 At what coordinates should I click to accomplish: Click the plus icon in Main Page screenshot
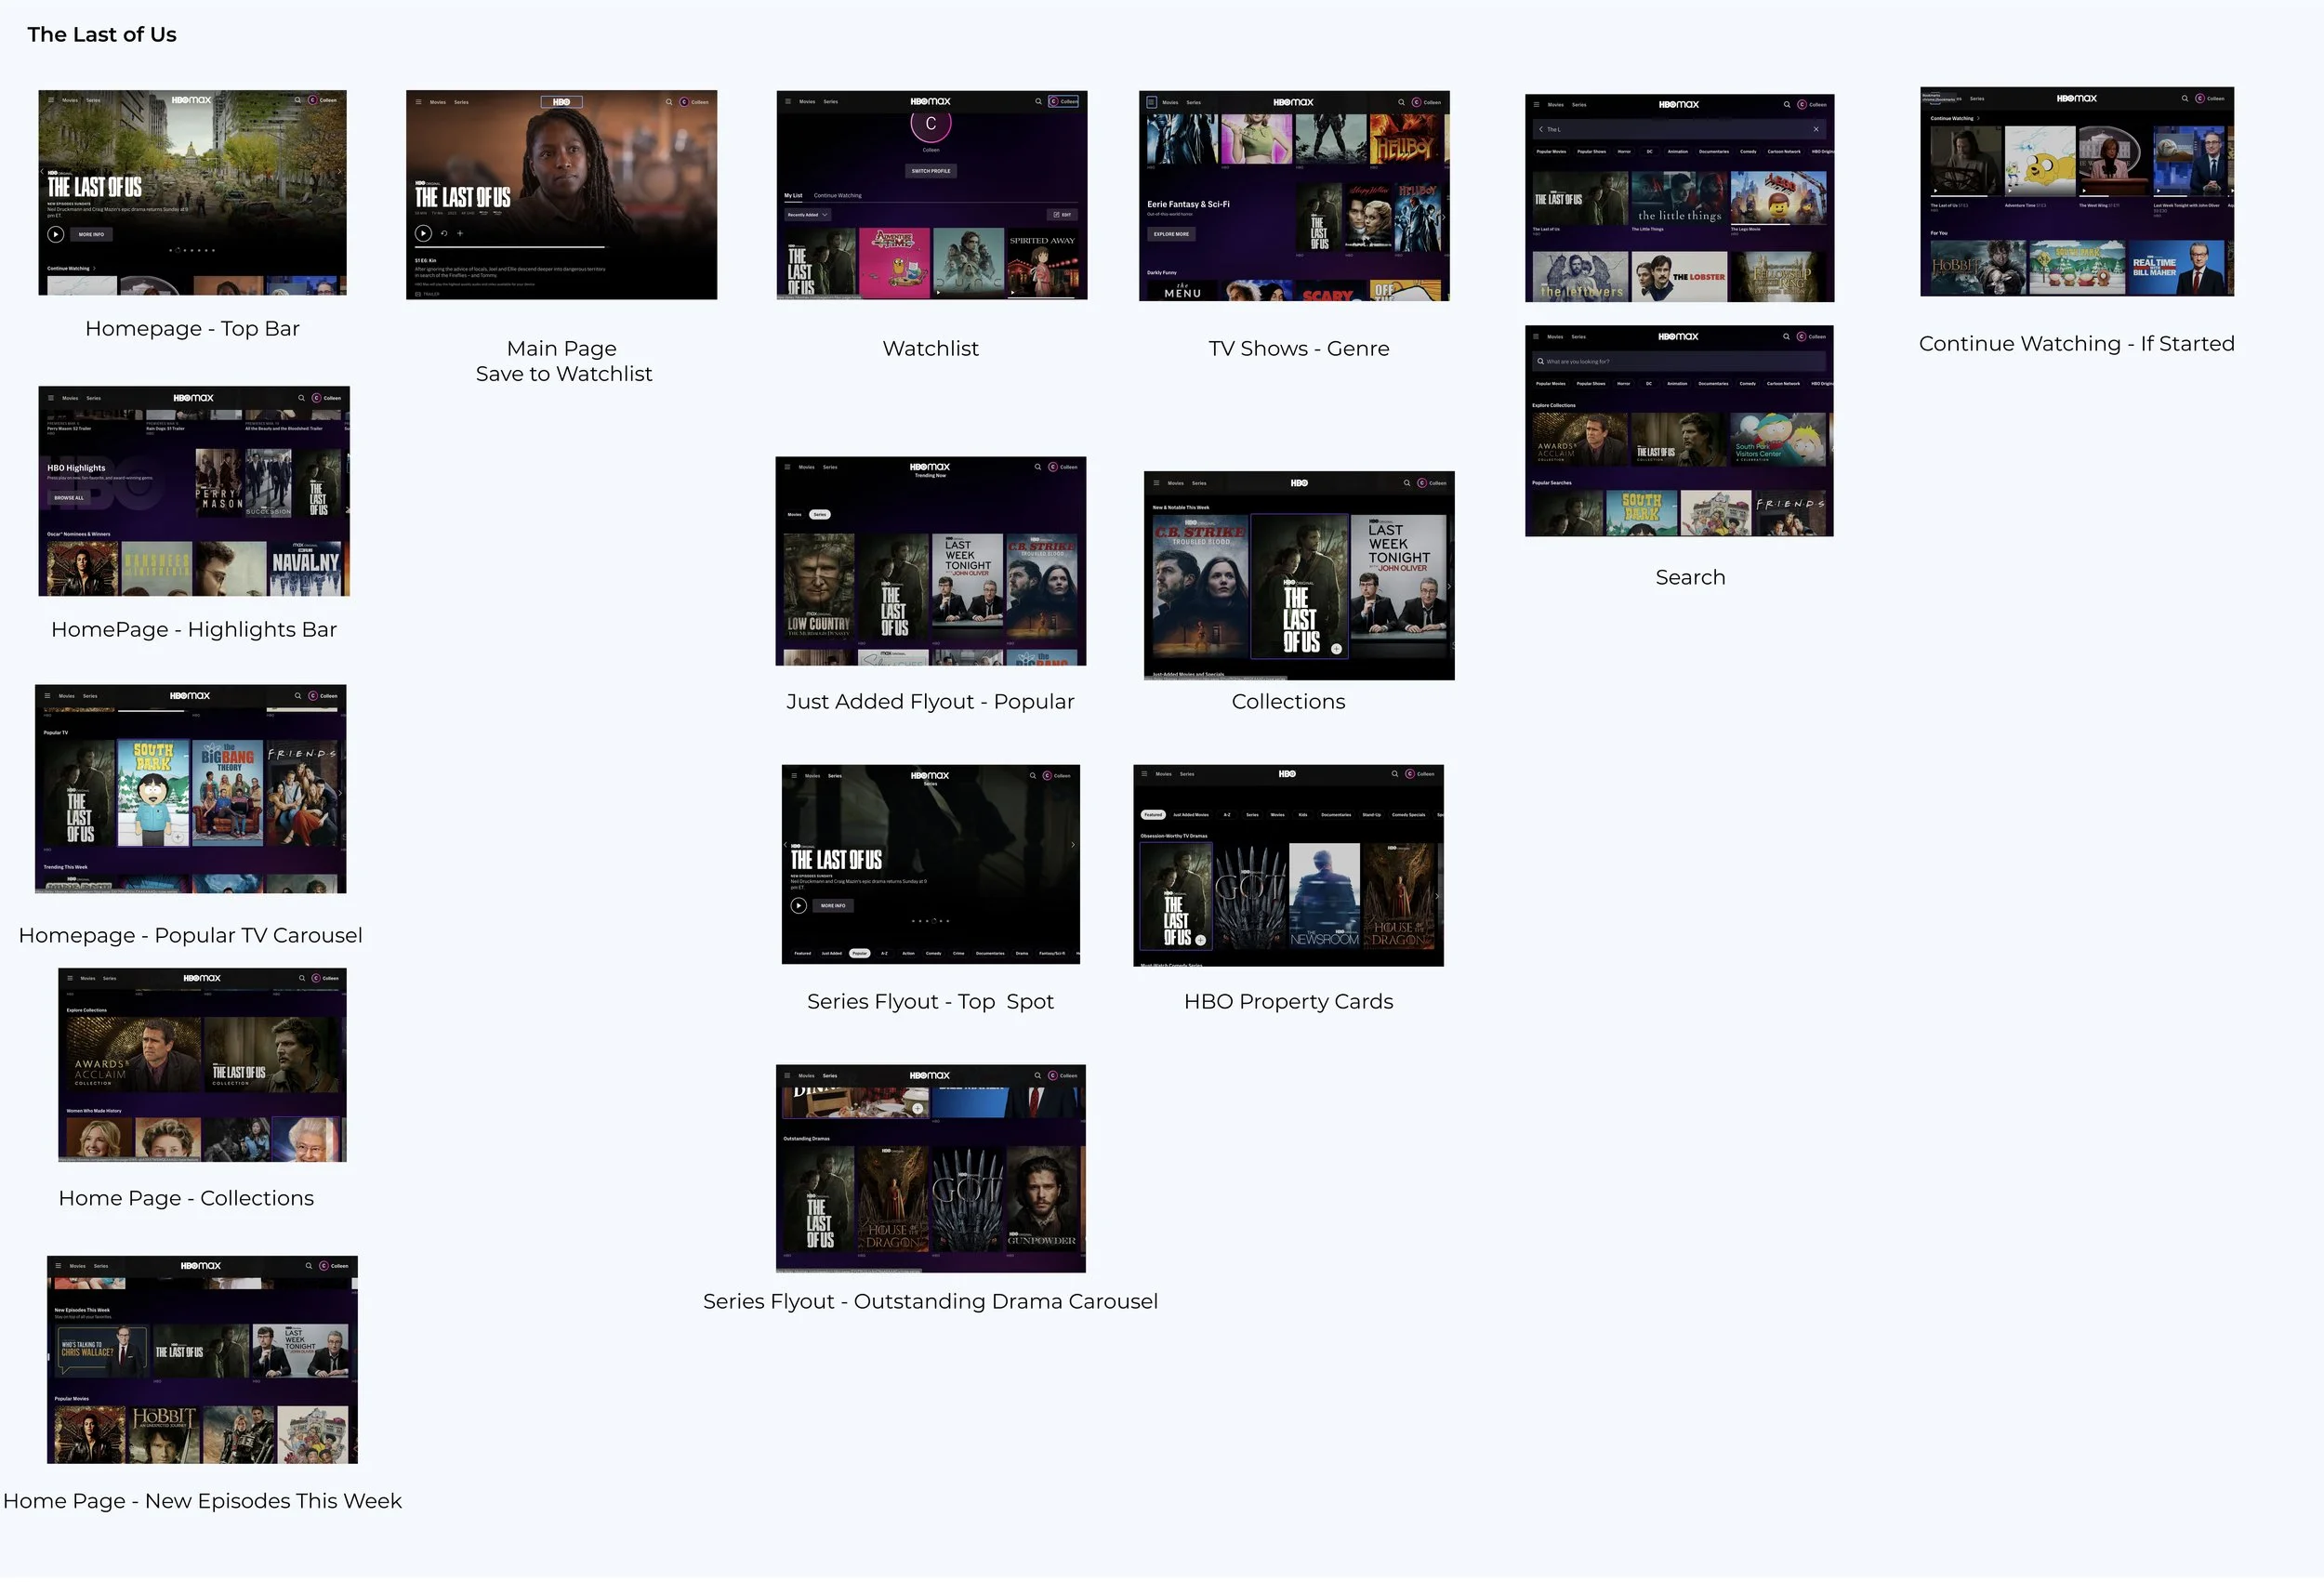[x=460, y=234]
